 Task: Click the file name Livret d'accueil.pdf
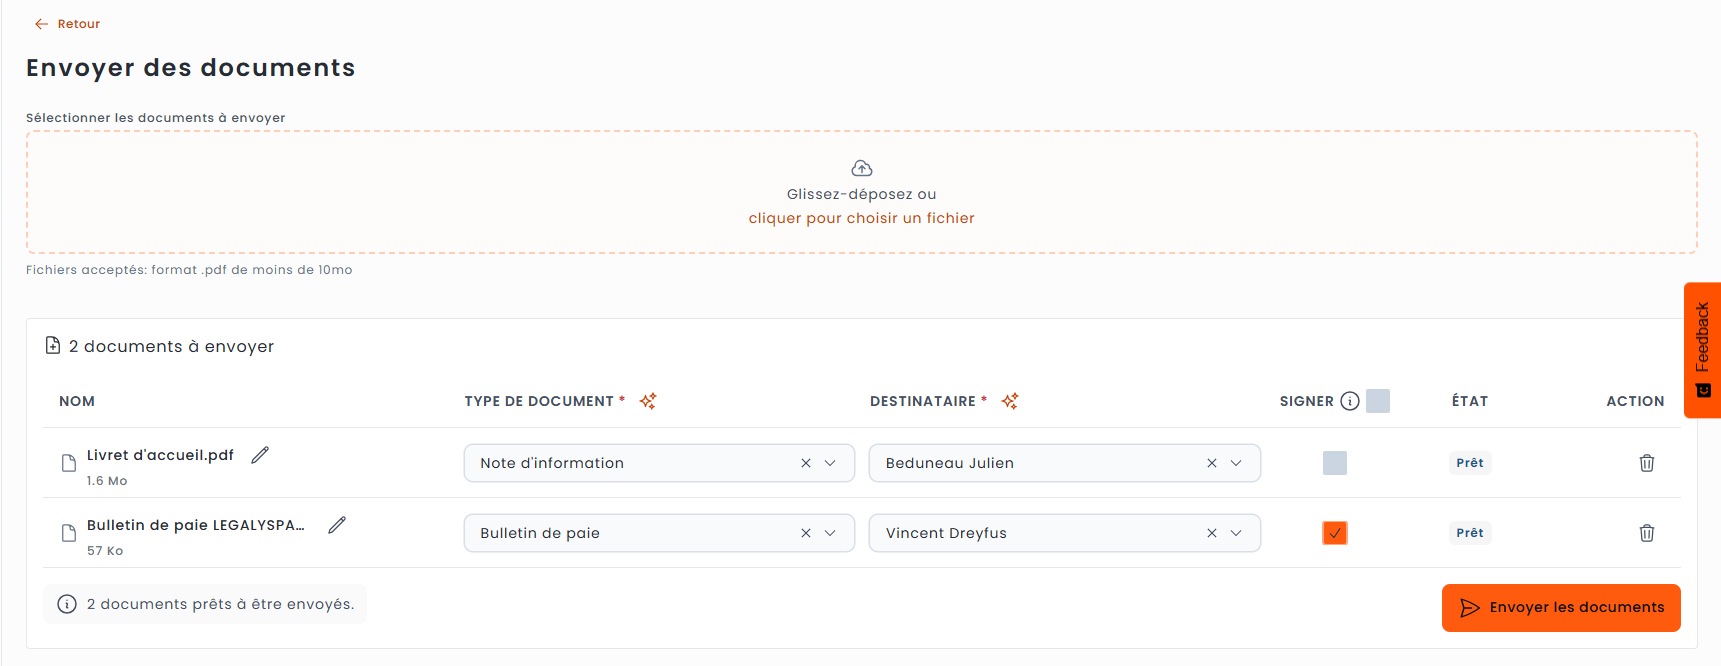(x=160, y=455)
